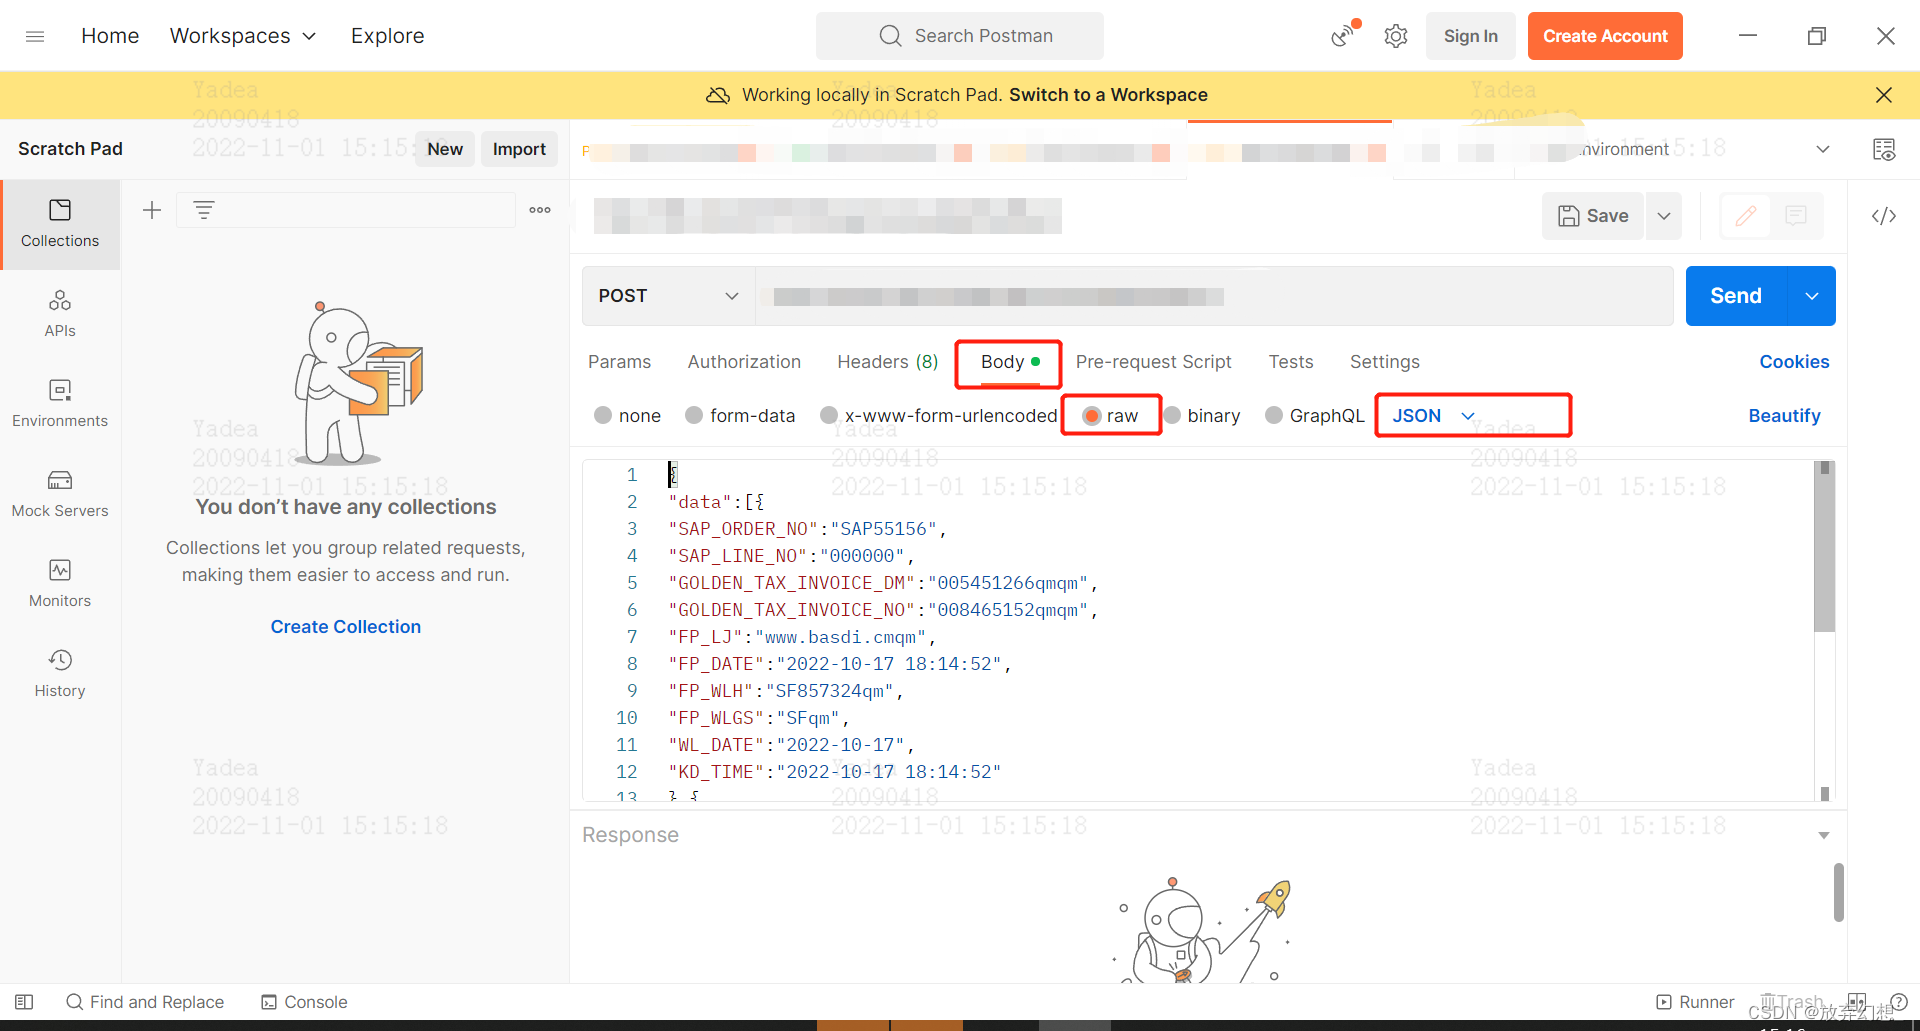This screenshot has width=1920, height=1031.
Task: Dismiss the Scratch Pad banner
Action: coord(1884,95)
